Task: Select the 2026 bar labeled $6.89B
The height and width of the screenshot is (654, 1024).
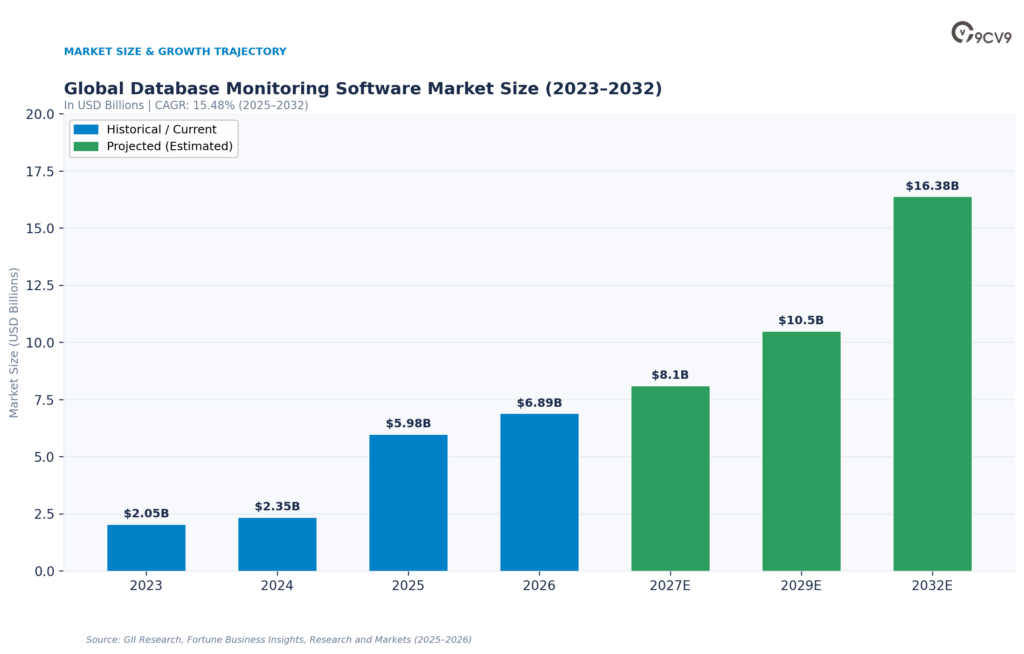Action: (x=539, y=493)
